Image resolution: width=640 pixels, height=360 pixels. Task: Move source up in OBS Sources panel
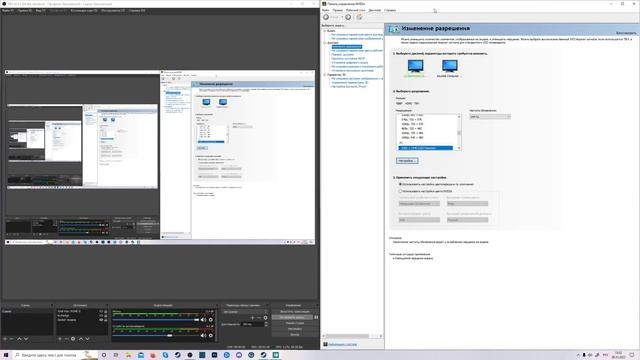[x=80, y=339]
